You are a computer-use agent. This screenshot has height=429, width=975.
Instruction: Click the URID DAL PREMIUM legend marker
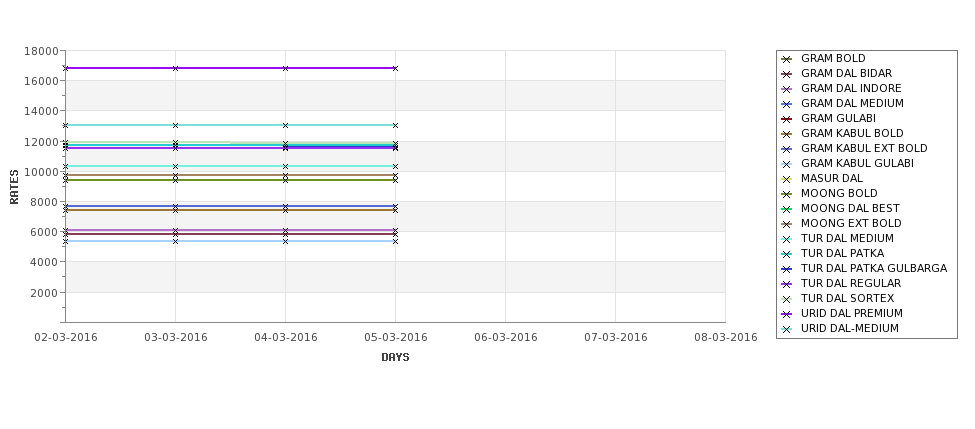point(787,314)
